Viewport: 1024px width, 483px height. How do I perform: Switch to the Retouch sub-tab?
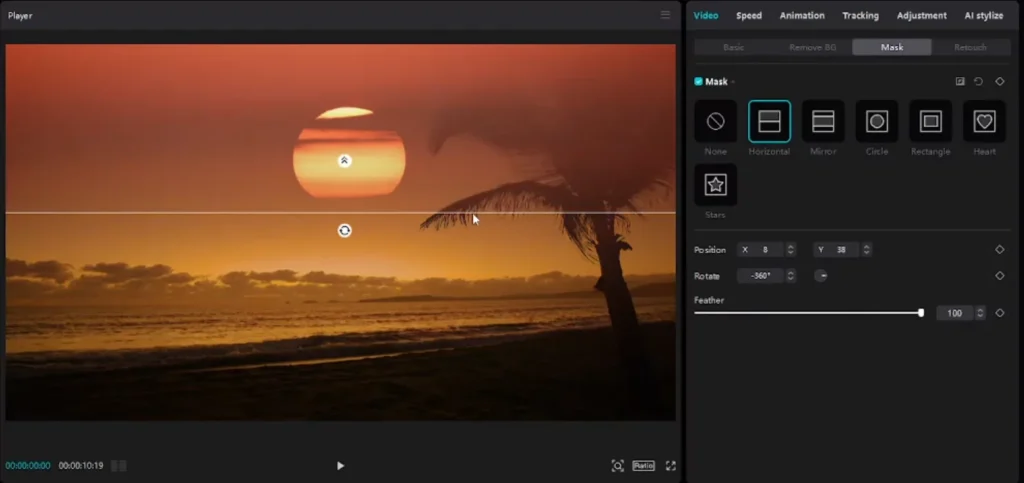(970, 47)
